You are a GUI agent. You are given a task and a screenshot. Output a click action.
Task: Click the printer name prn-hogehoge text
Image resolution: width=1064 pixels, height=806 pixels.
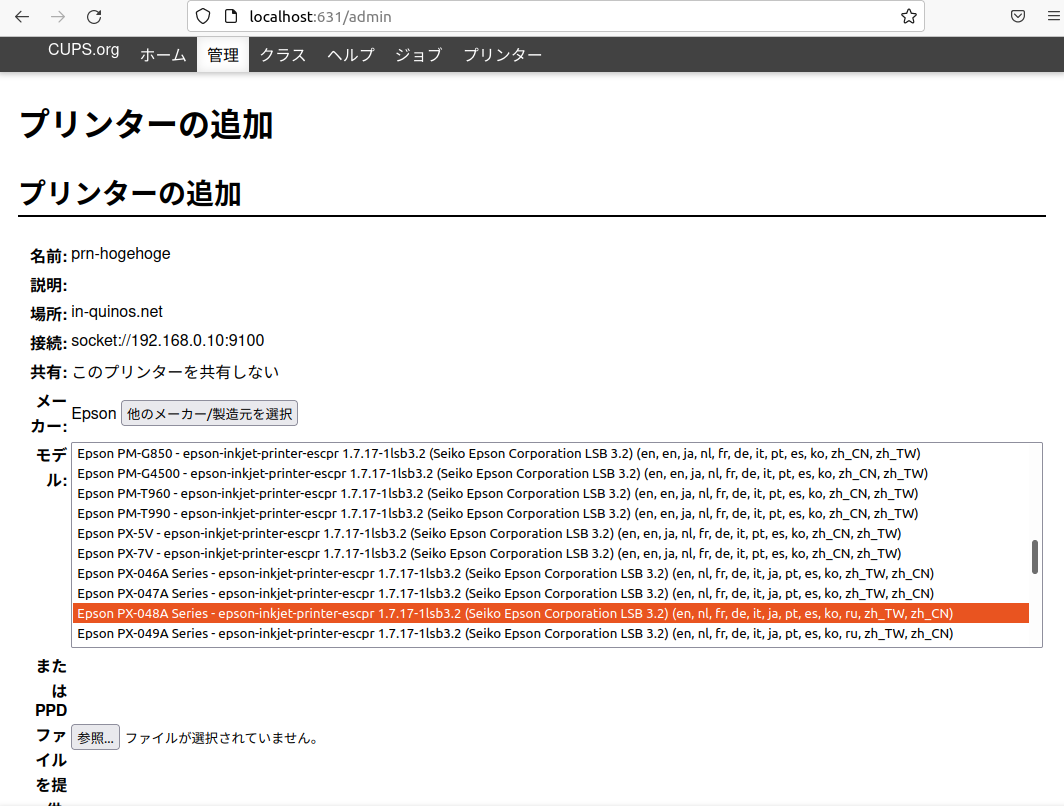point(121,254)
